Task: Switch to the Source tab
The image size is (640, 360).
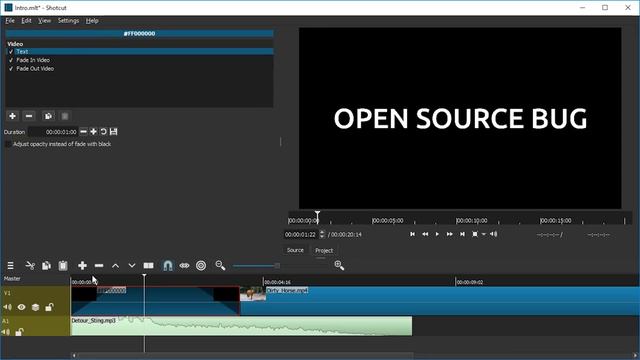Action: (295, 250)
